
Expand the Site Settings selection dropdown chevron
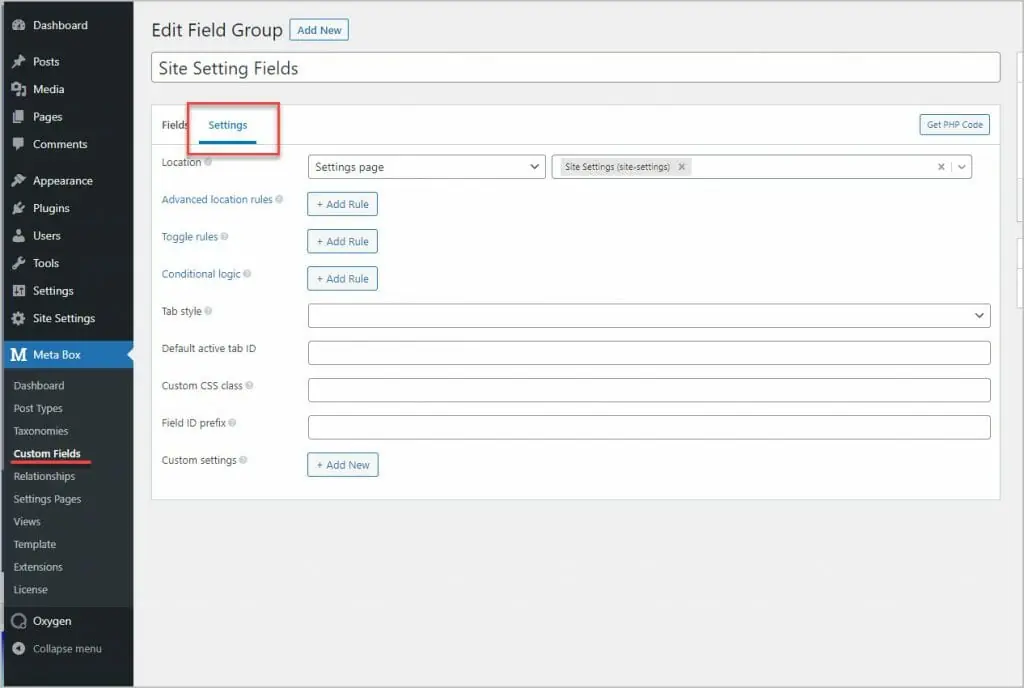click(x=961, y=166)
